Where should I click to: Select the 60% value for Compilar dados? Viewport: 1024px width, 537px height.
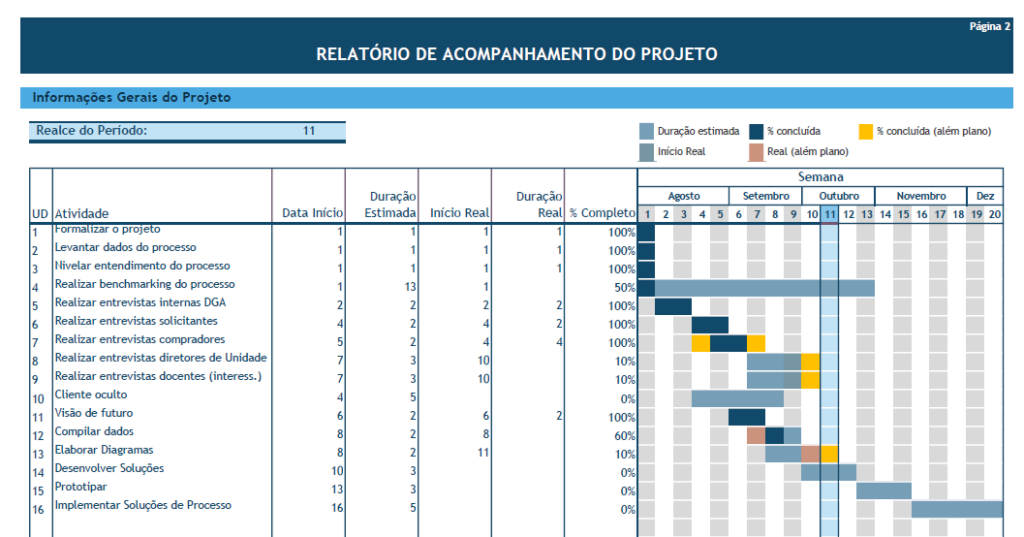622,435
